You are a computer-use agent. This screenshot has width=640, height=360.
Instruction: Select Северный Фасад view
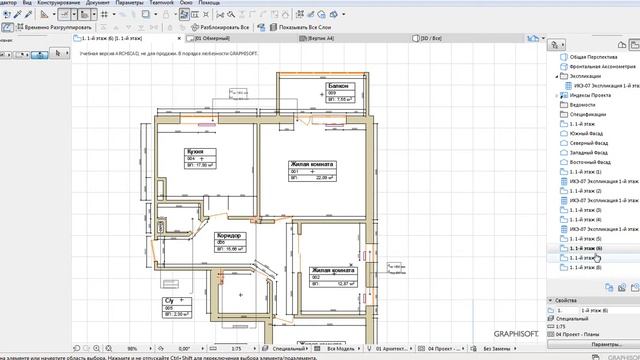tap(589, 143)
